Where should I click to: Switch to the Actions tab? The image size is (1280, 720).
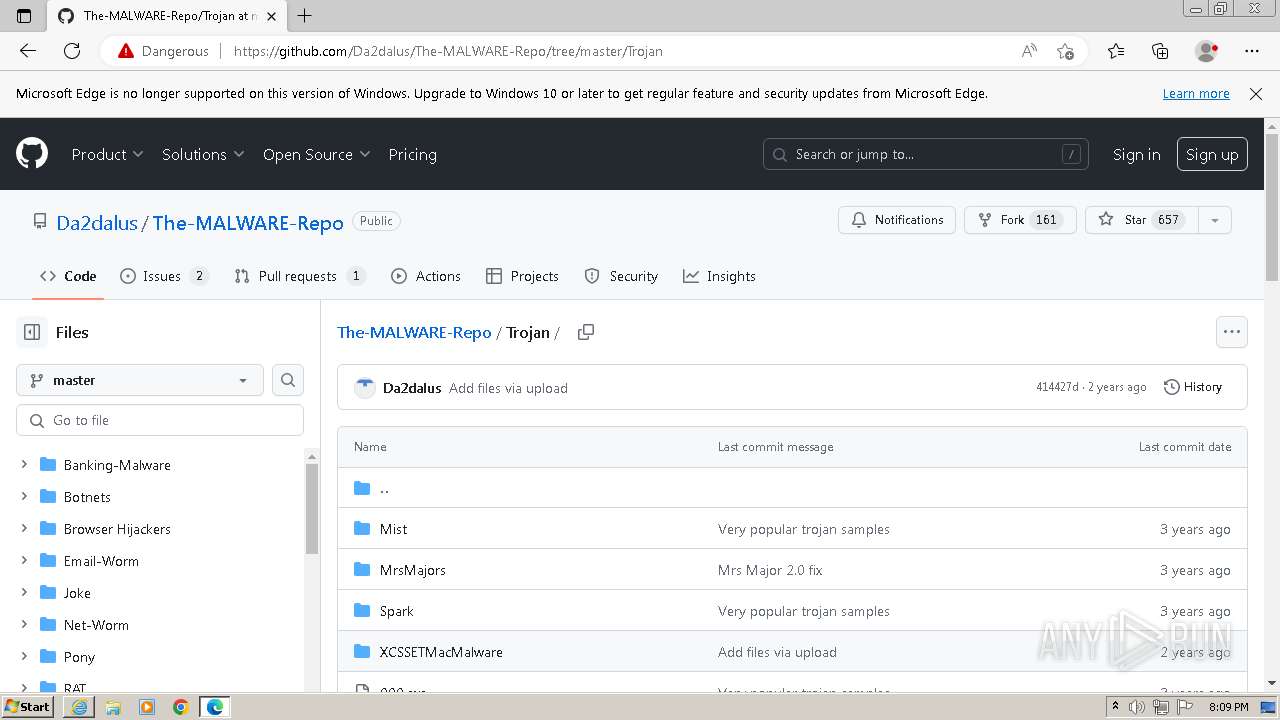tap(426, 276)
